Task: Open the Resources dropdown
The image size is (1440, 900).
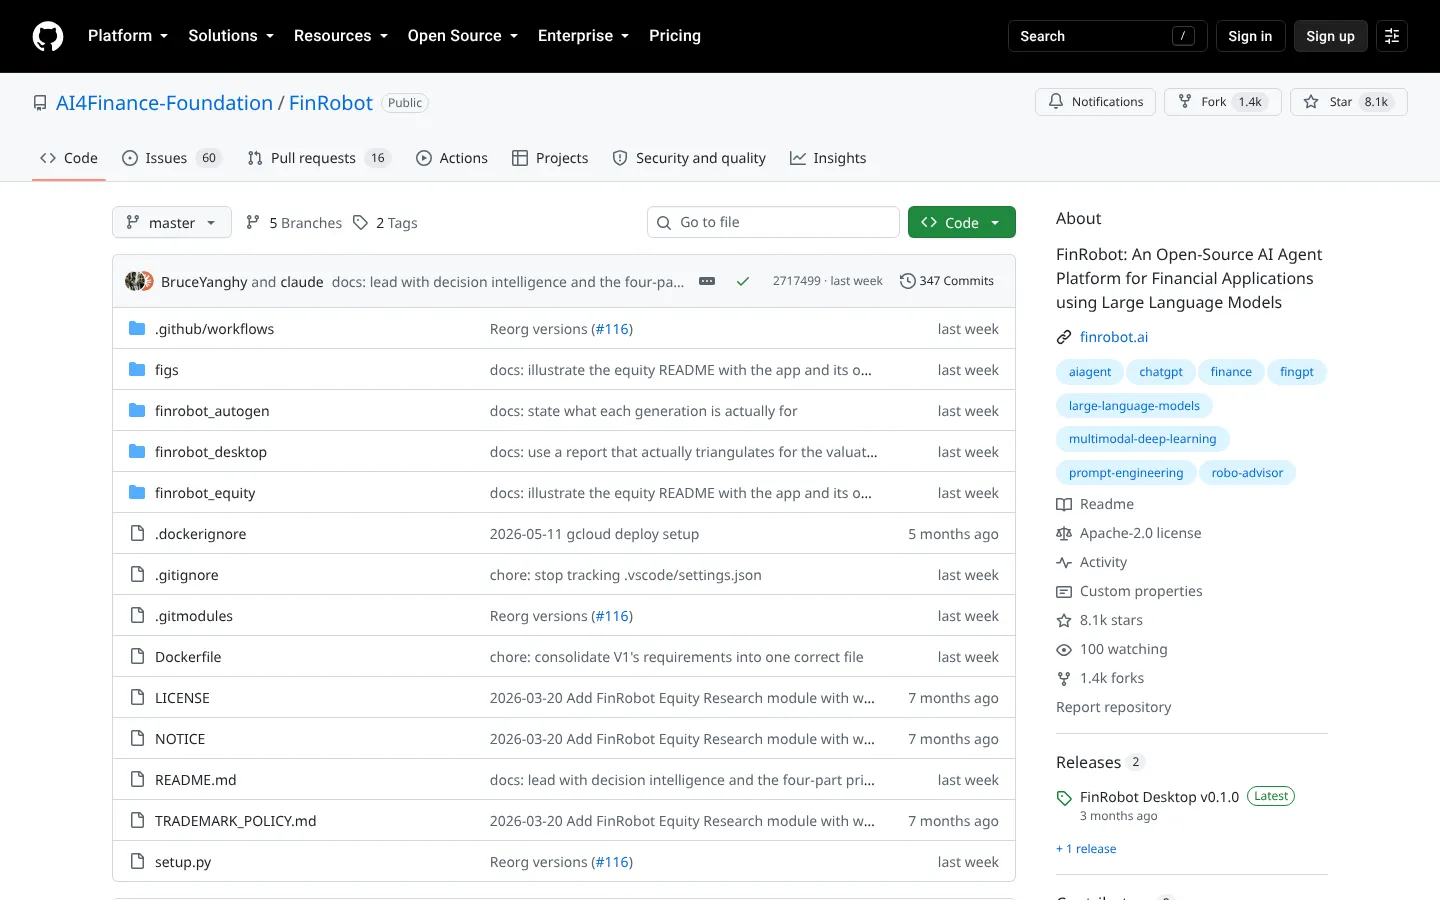Action: tap(341, 36)
